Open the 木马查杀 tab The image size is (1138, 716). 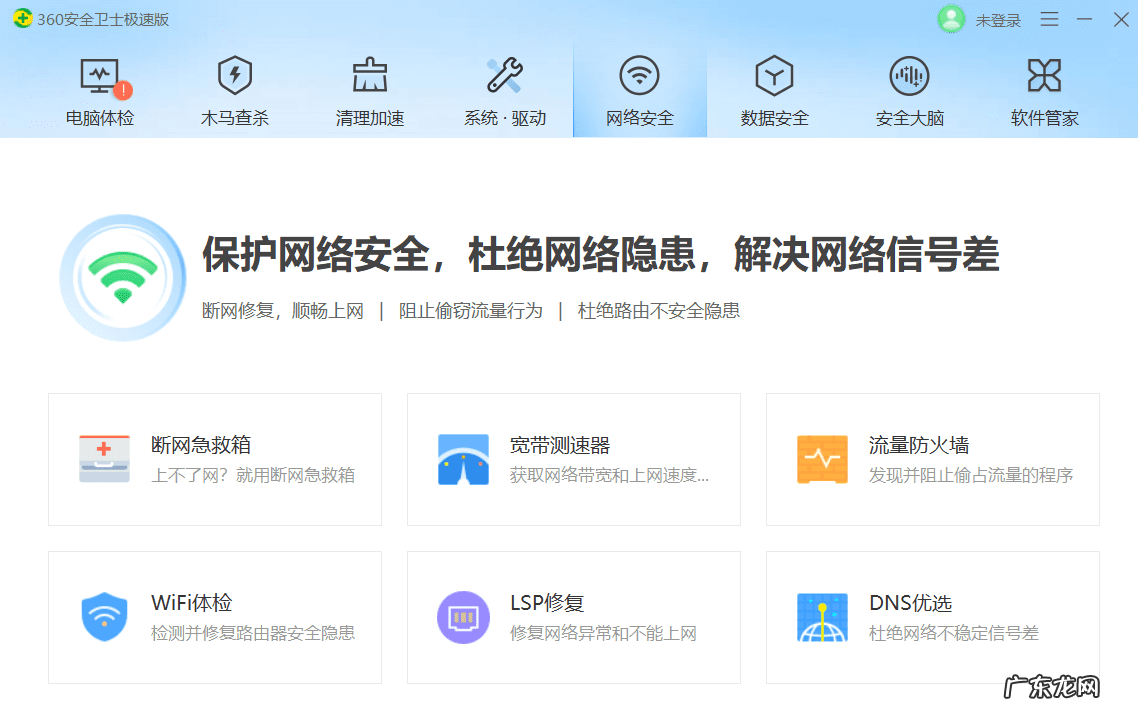pyautogui.click(x=234, y=90)
